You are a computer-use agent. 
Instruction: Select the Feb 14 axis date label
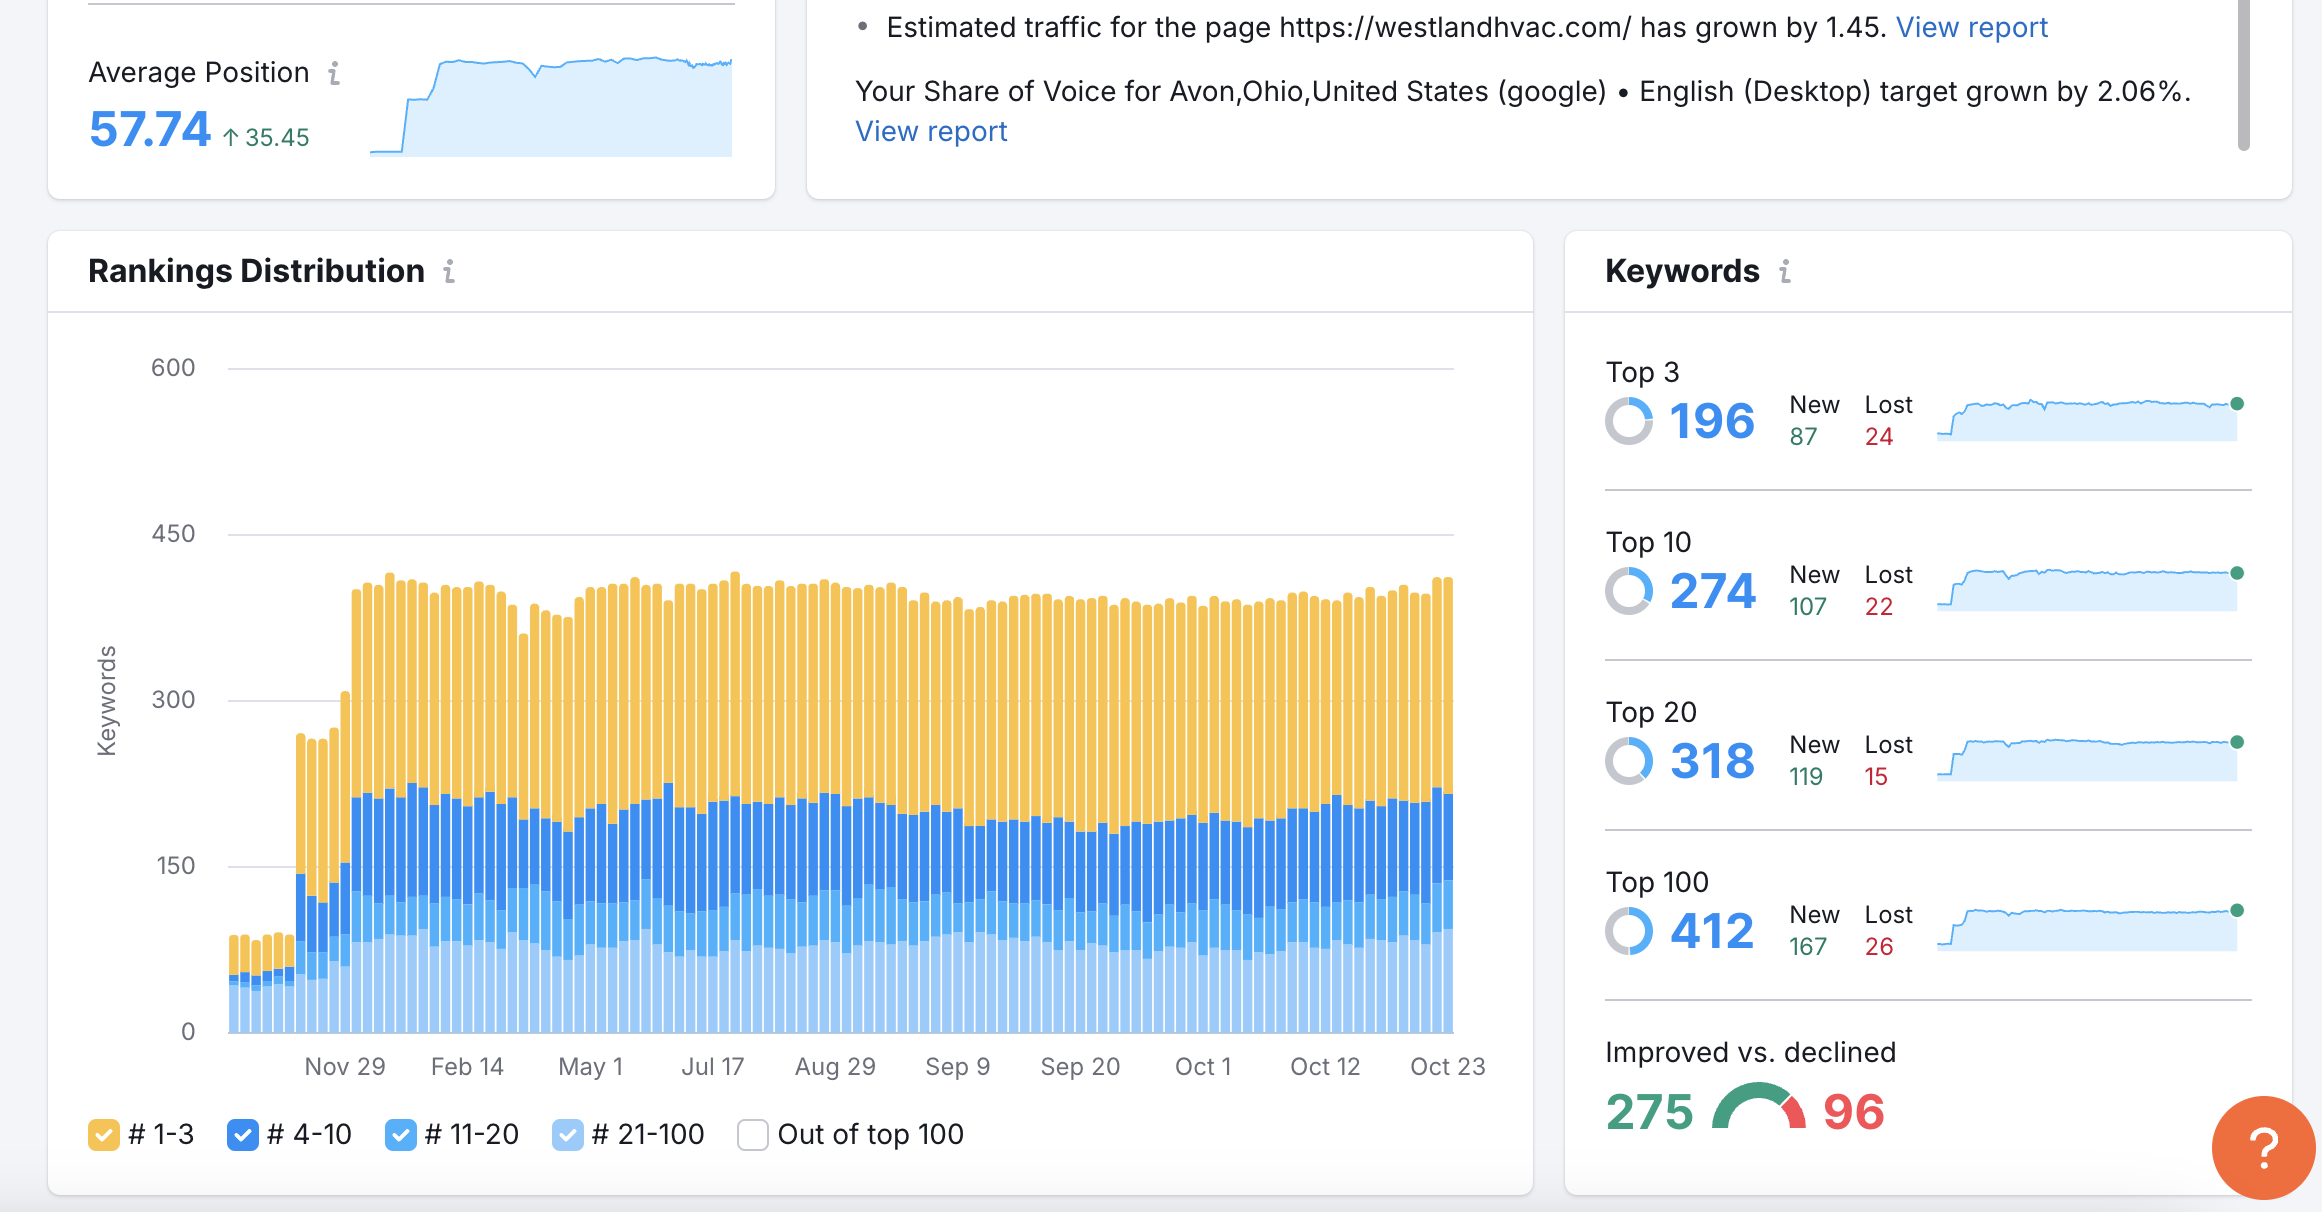[467, 1067]
